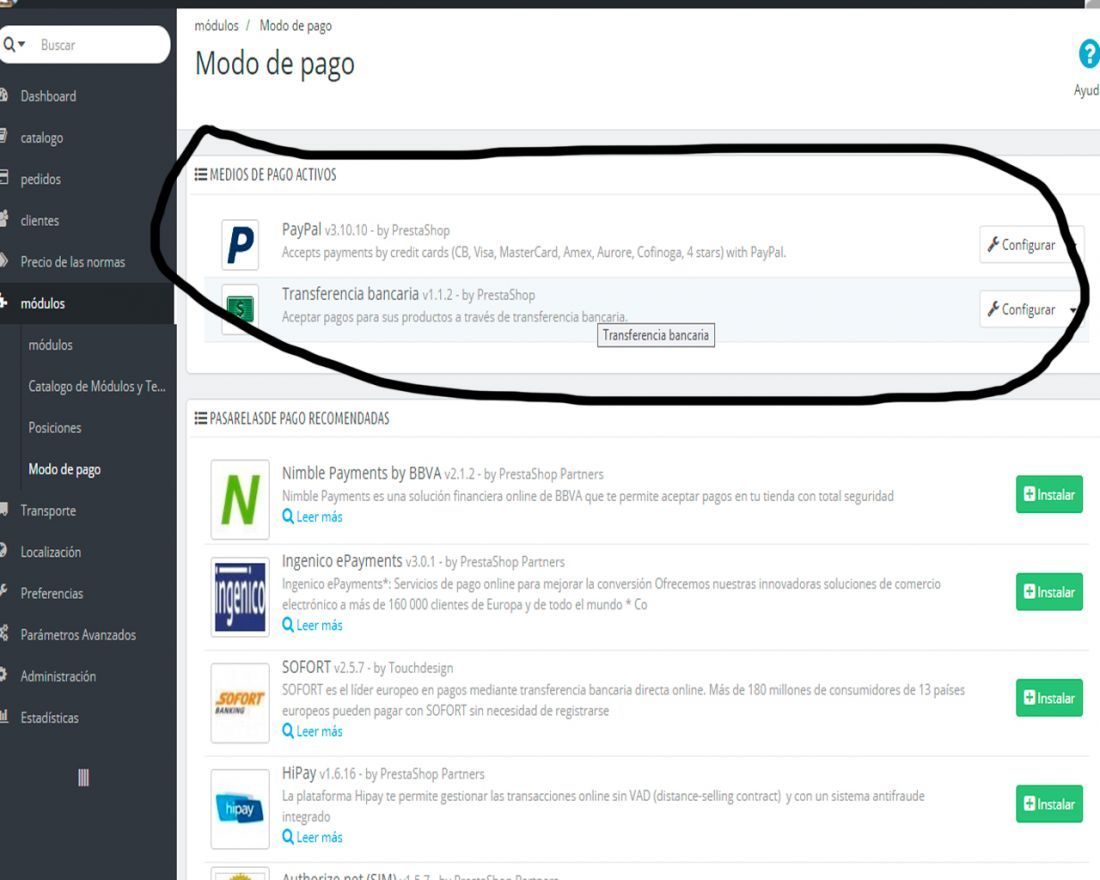Open the catalogo section
The image size is (1100, 880).
pos(41,138)
